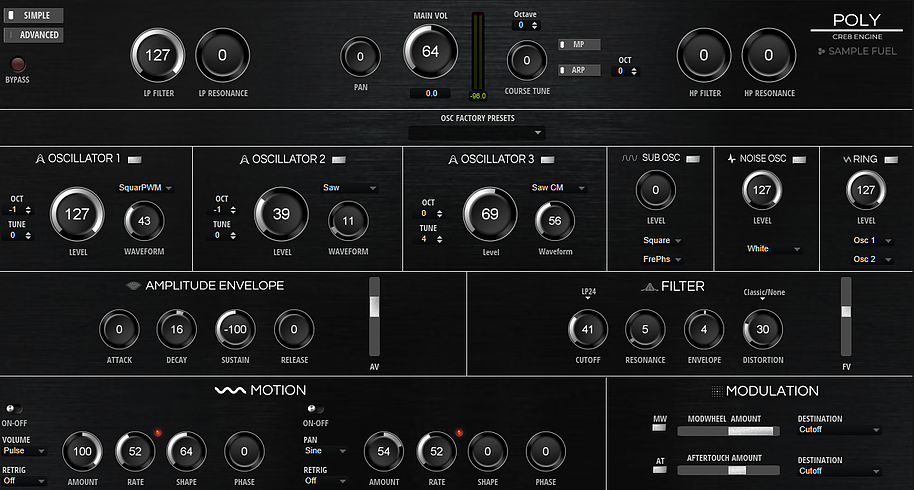The image size is (914, 490).
Task: Click the AV vertical slider
Action: click(374, 316)
